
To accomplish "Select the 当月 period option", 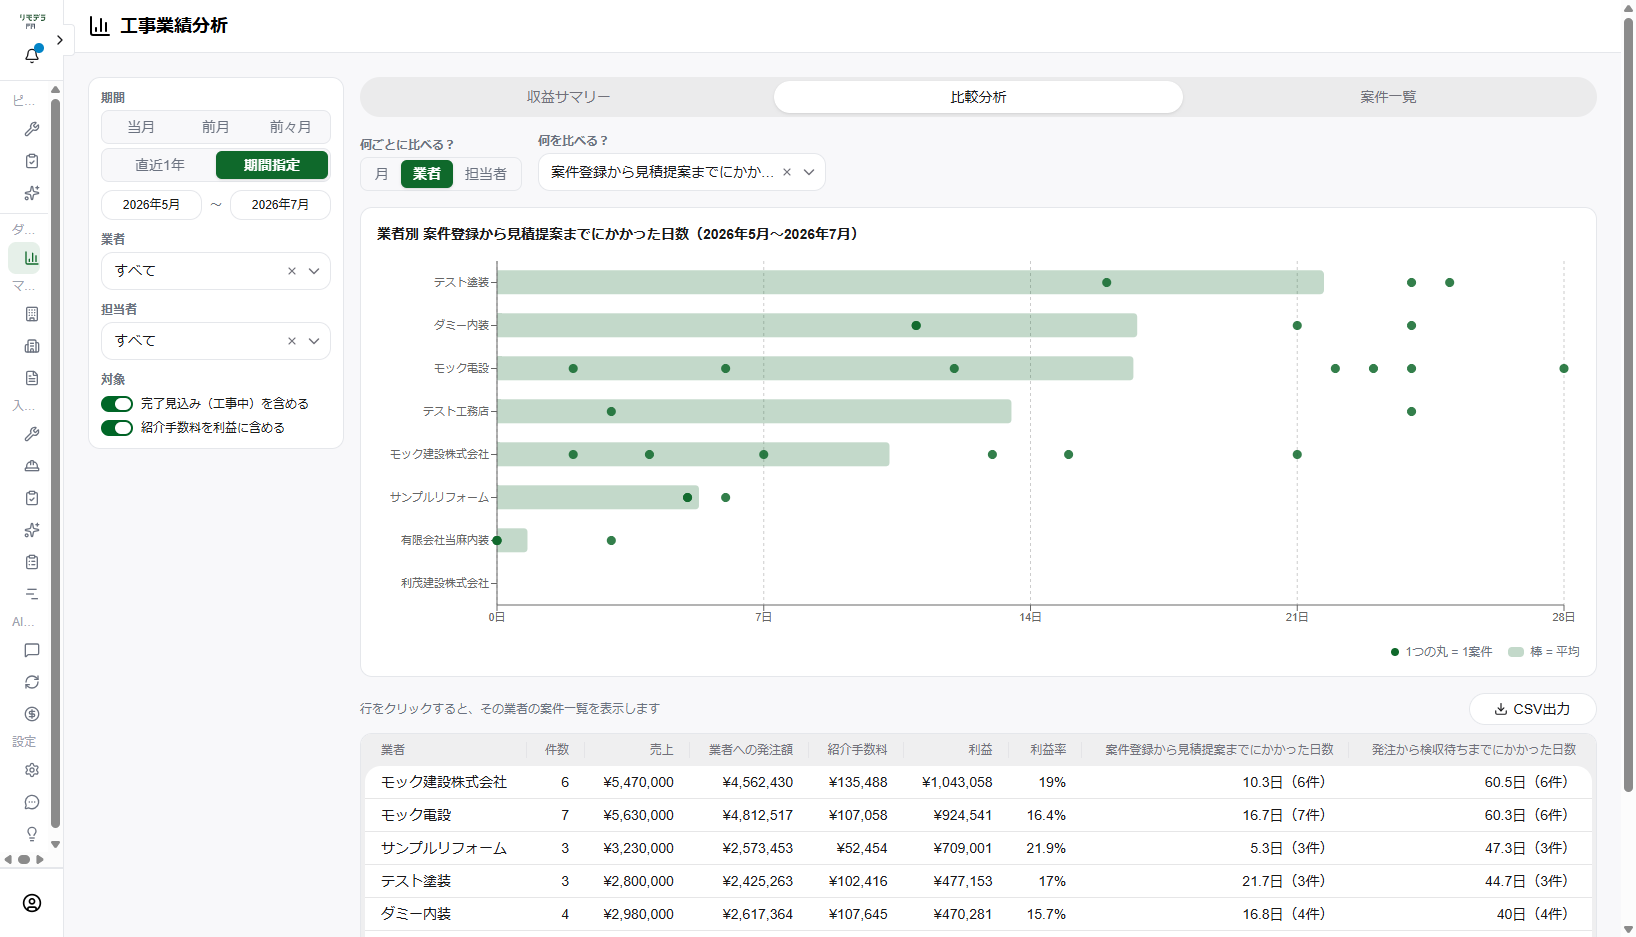I will [x=141, y=127].
